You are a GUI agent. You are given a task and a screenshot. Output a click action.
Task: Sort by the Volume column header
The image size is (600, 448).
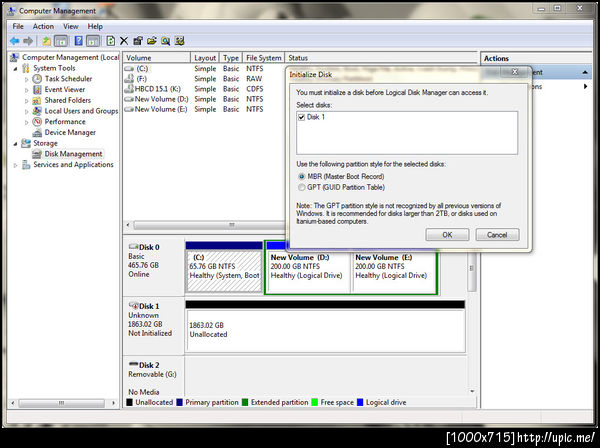point(157,58)
